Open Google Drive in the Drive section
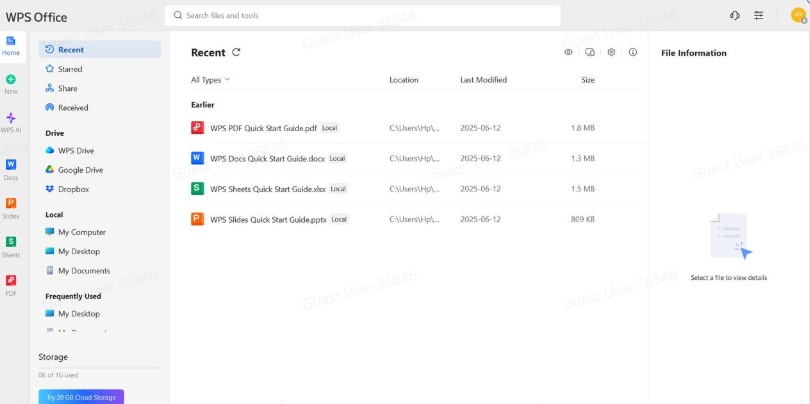The image size is (810, 404). tap(80, 170)
